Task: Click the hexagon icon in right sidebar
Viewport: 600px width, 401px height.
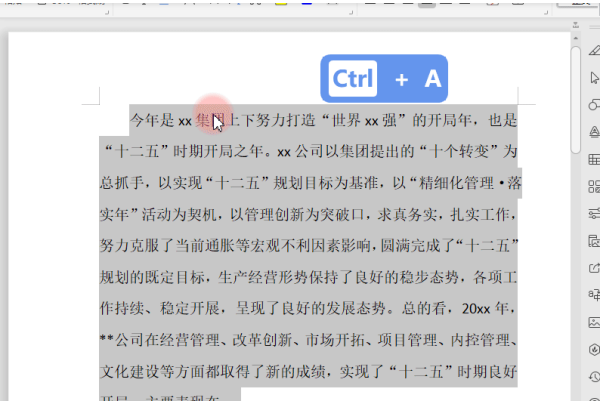Action: tap(595, 350)
